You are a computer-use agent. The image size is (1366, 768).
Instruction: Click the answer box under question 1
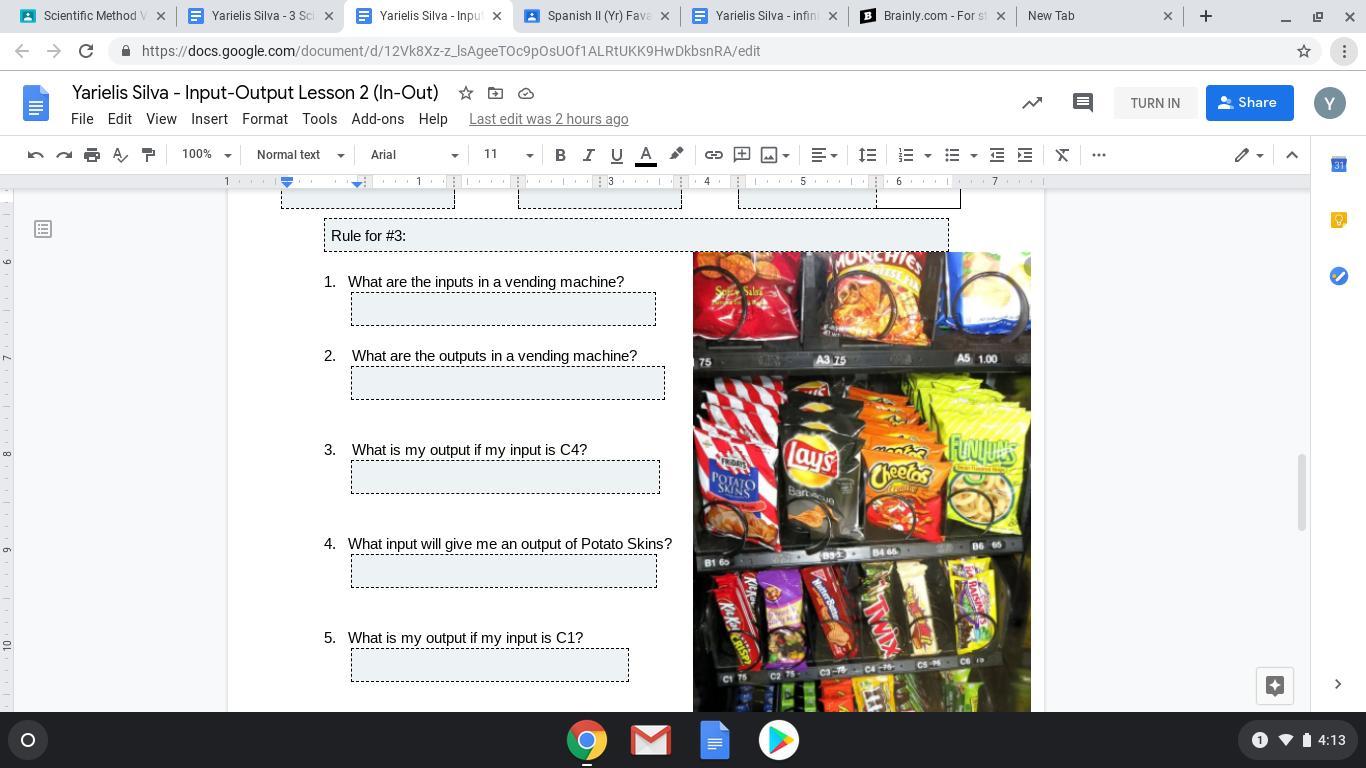click(x=503, y=309)
